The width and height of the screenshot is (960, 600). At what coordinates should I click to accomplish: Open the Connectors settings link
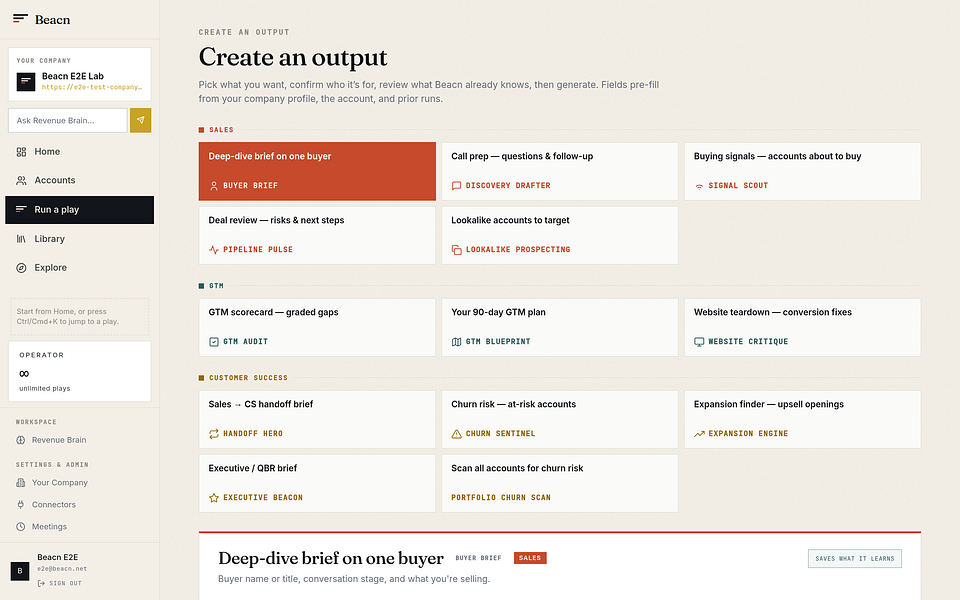80,504
